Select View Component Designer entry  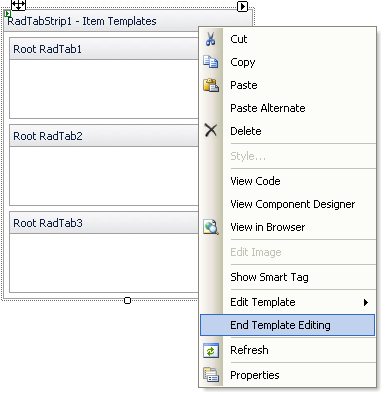coord(287,204)
